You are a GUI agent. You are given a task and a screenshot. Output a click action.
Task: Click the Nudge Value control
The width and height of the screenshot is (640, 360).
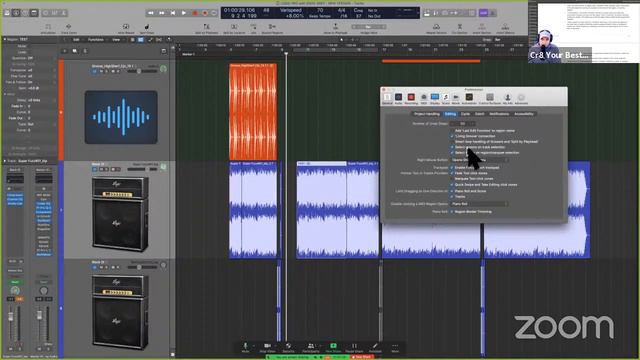(x=369, y=27)
